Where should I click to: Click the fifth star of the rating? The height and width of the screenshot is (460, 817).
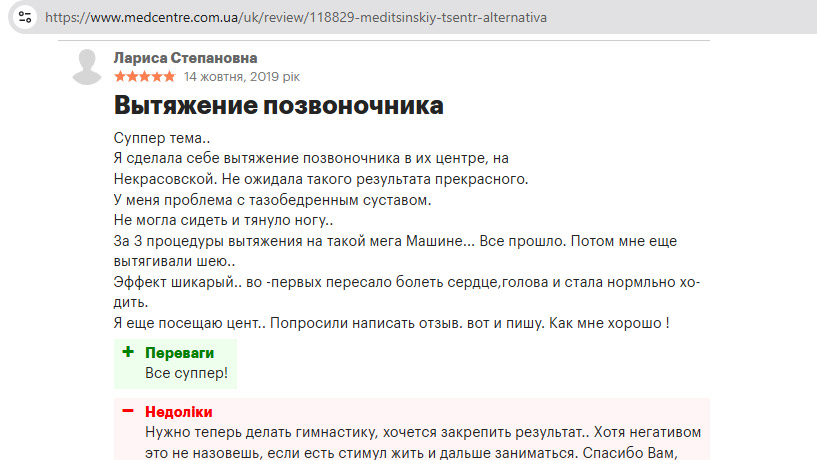170,76
